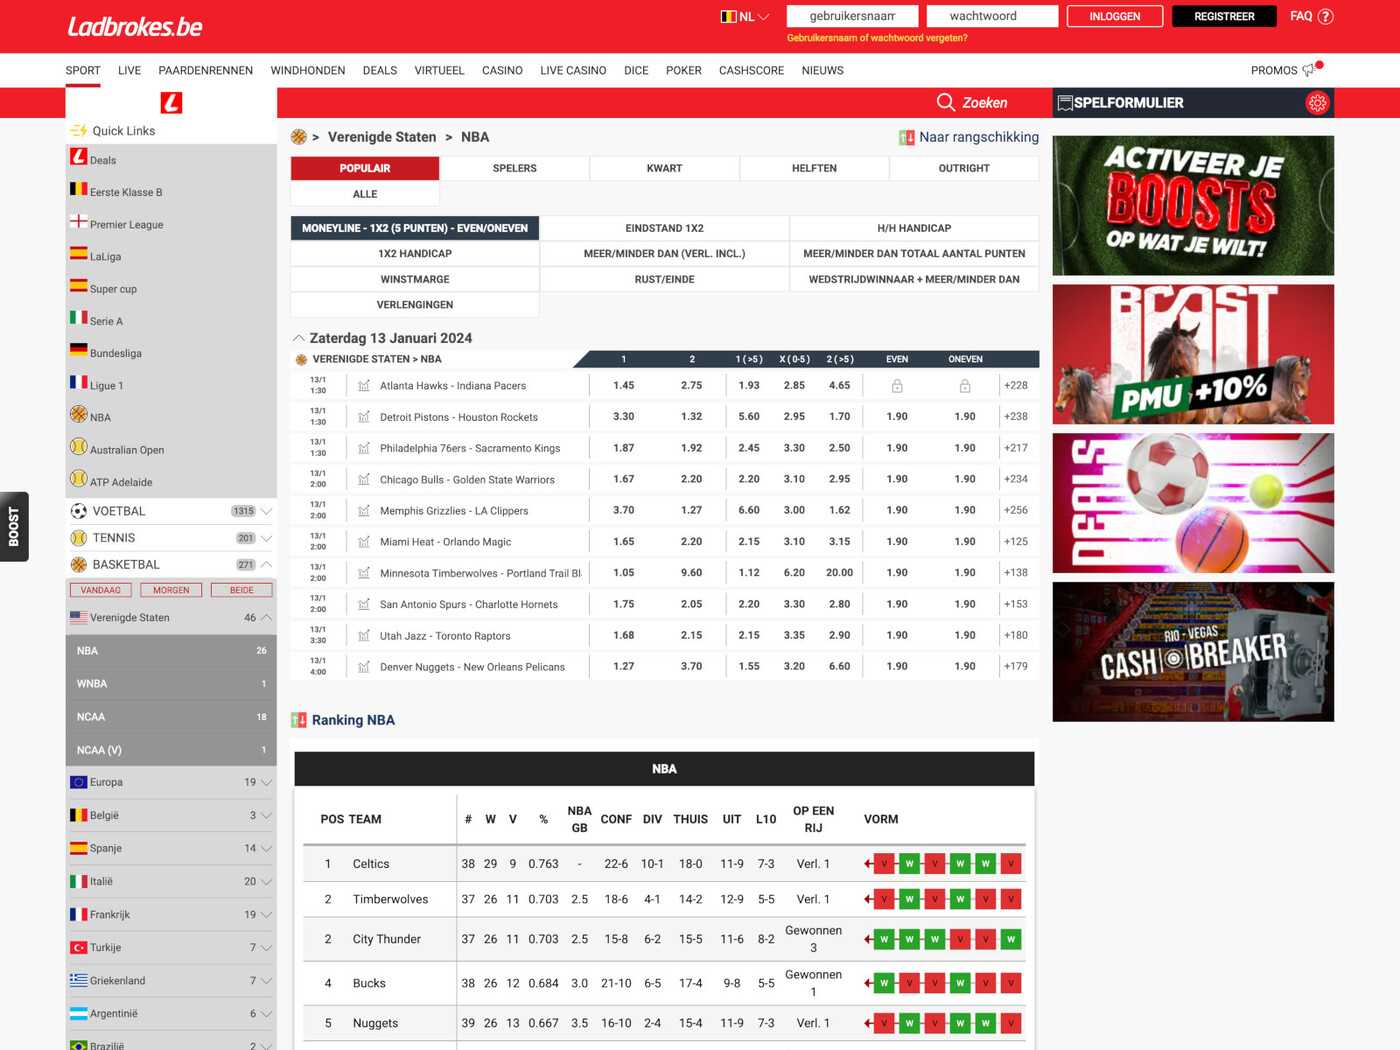Screen dimensions: 1400x1050
Task: Click forgotten username or password link
Action: pos(877,38)
